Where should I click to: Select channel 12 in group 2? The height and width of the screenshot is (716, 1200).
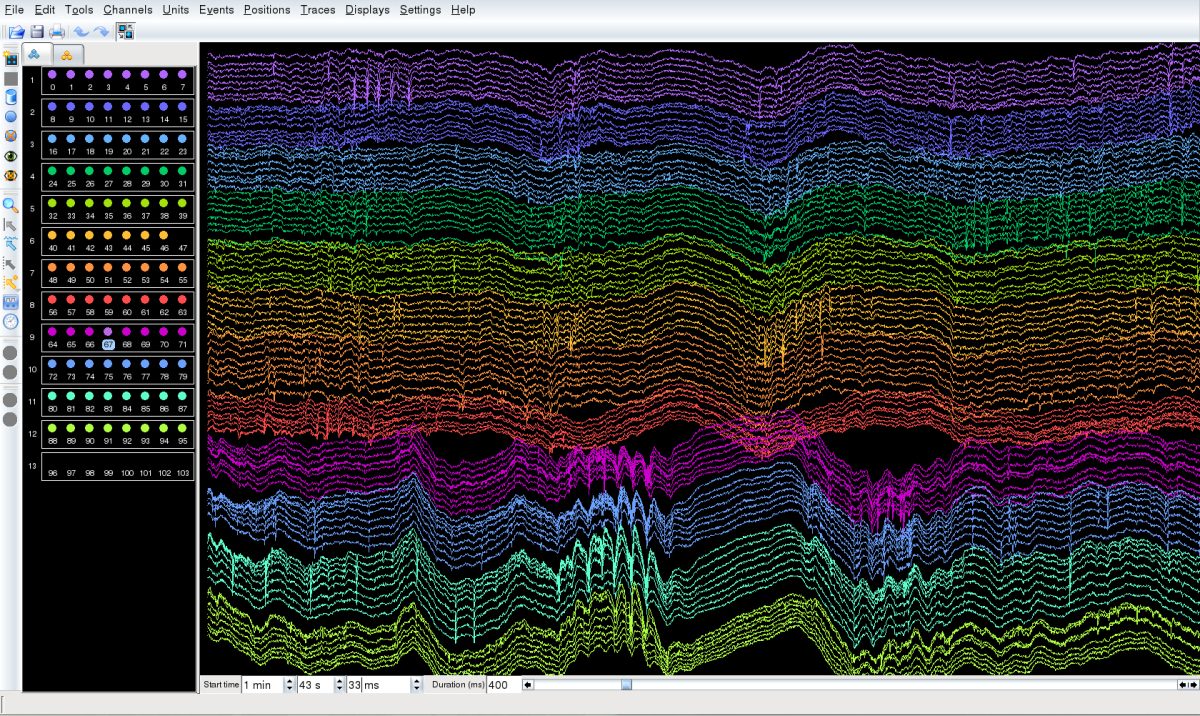pos(127,107)
